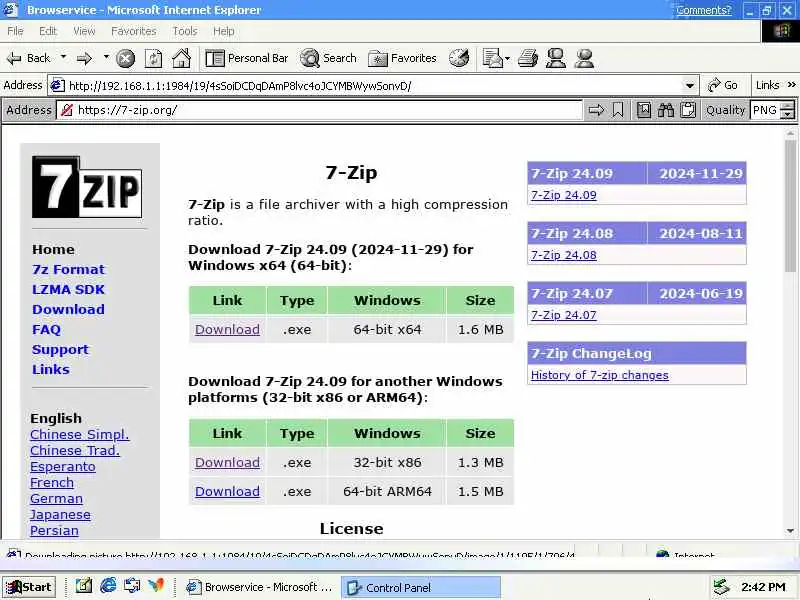Switch to Control Panel taskbar button
Image resolution: width=800 pixels, height=600 pixels.
point(420,588)
